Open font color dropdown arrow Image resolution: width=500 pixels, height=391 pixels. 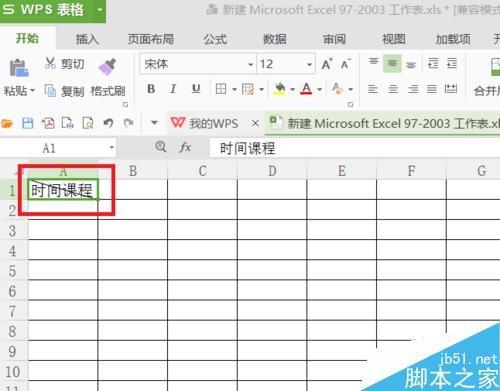[x=319, y=89]
